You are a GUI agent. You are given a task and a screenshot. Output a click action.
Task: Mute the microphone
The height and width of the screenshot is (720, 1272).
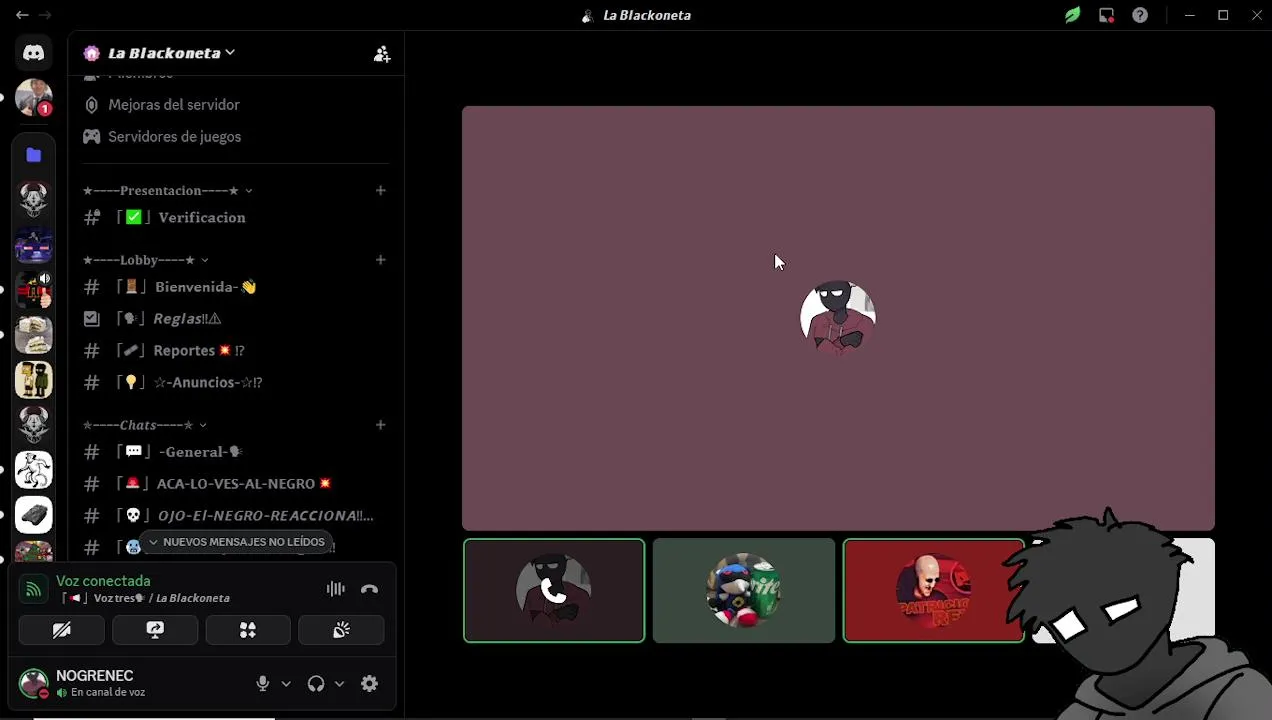pyautogui.click(x=262, y=683)
